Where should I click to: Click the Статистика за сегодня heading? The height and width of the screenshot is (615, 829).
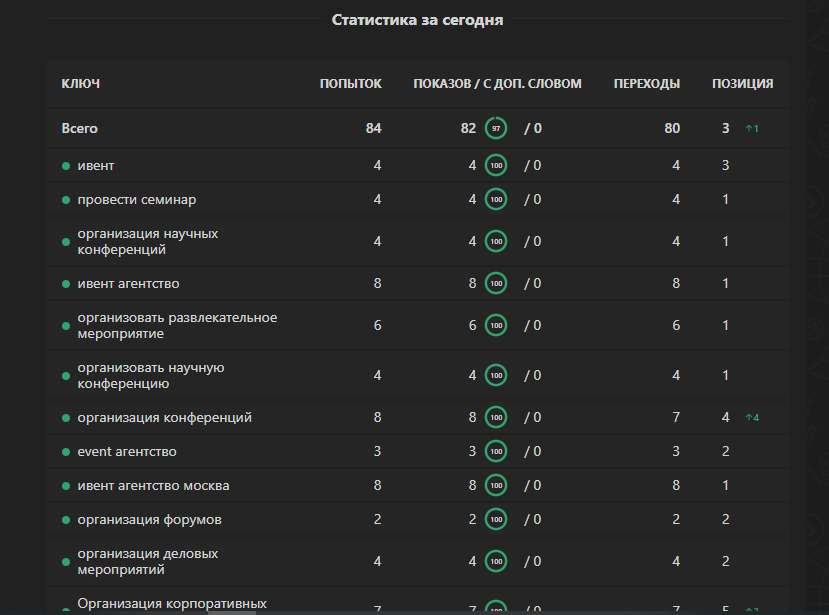pyautogui.click(x=417, y=20)
